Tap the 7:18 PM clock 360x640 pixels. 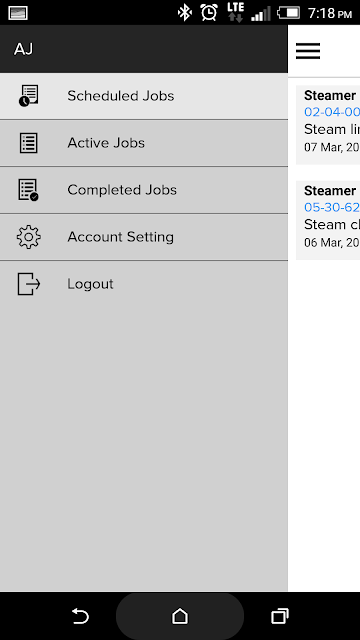click(330, 13)
